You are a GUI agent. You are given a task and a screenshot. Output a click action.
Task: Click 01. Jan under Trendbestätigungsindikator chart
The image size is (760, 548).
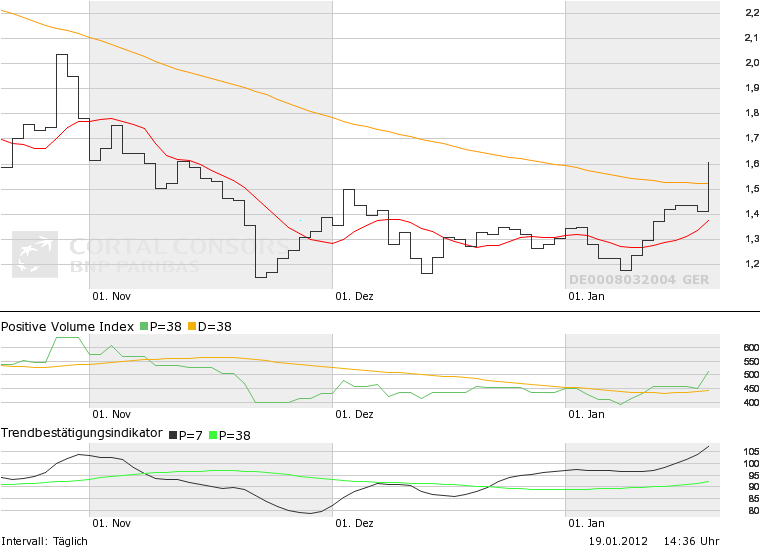586,523
